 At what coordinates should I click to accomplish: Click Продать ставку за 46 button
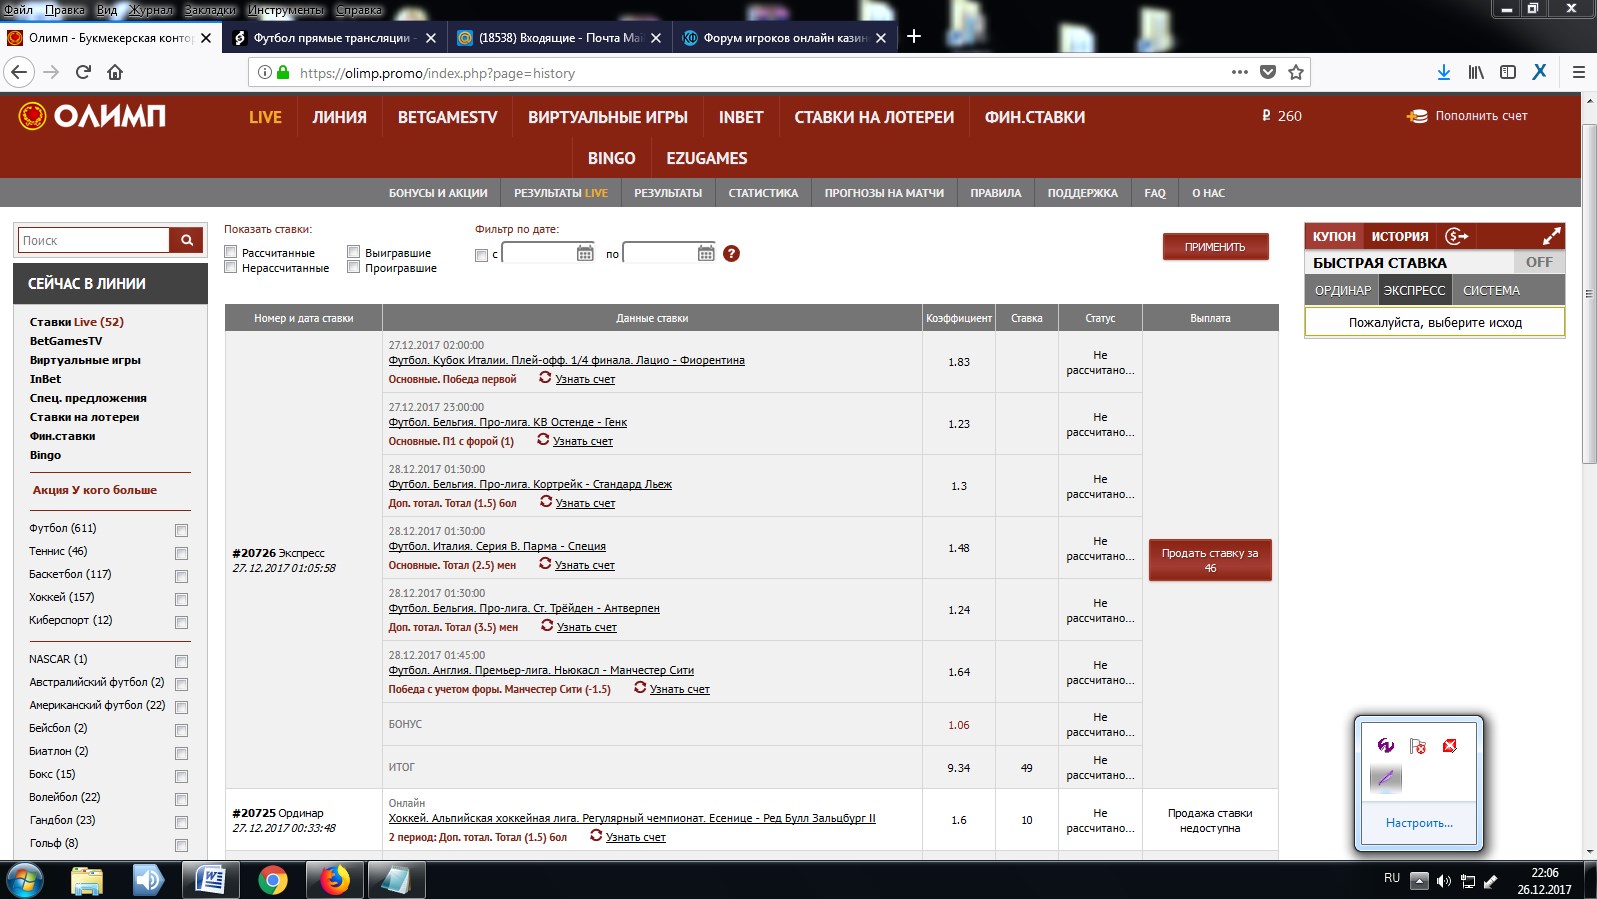coord(1210,560)
